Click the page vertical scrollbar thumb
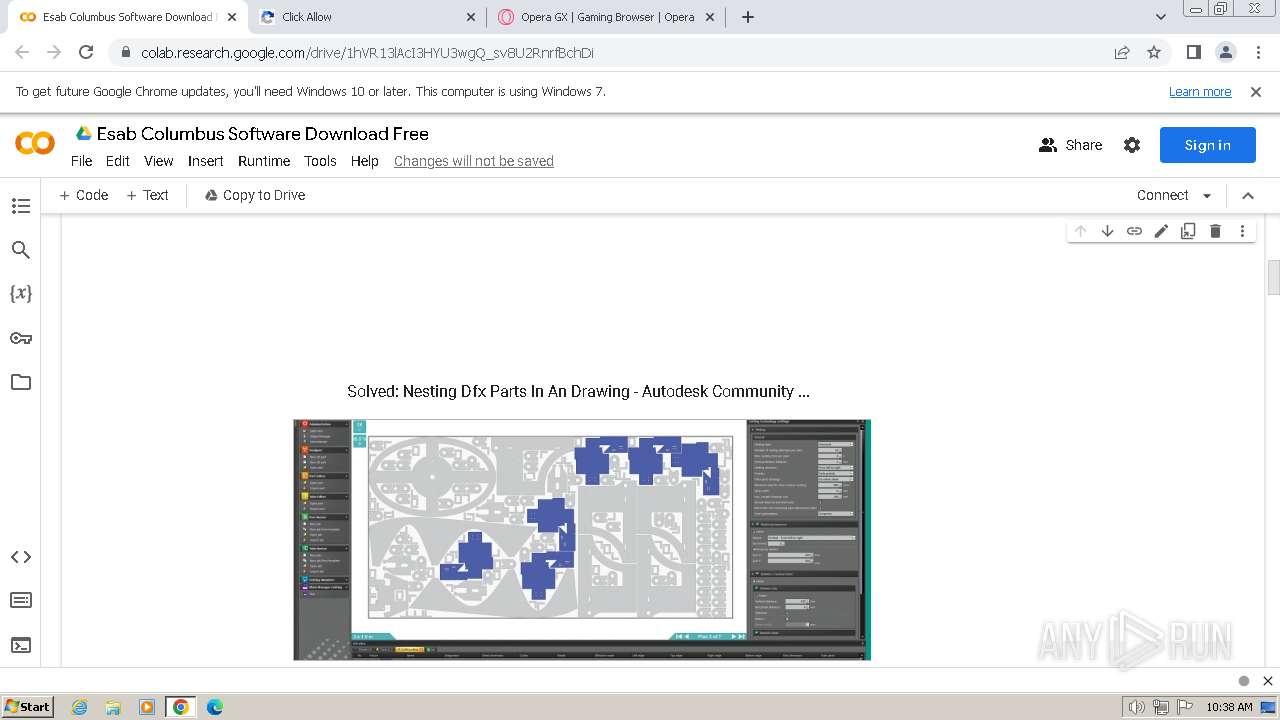This screenshot has height=720, width=1280. [x=1273, y=278]
